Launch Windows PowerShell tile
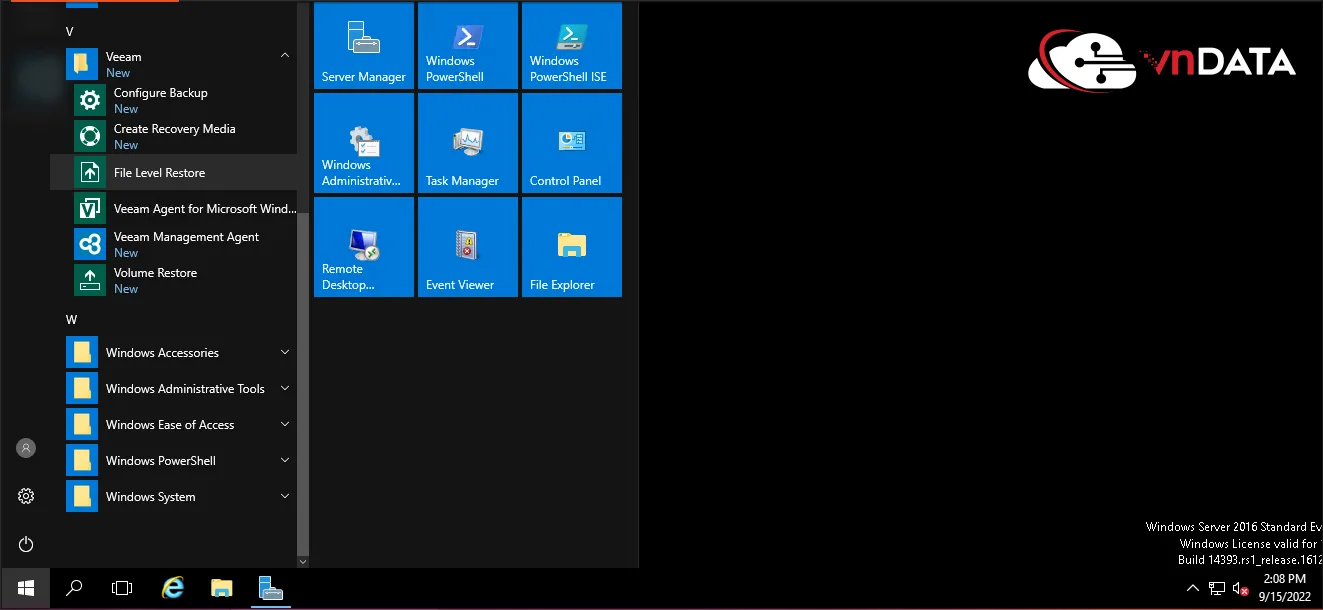 468,45
